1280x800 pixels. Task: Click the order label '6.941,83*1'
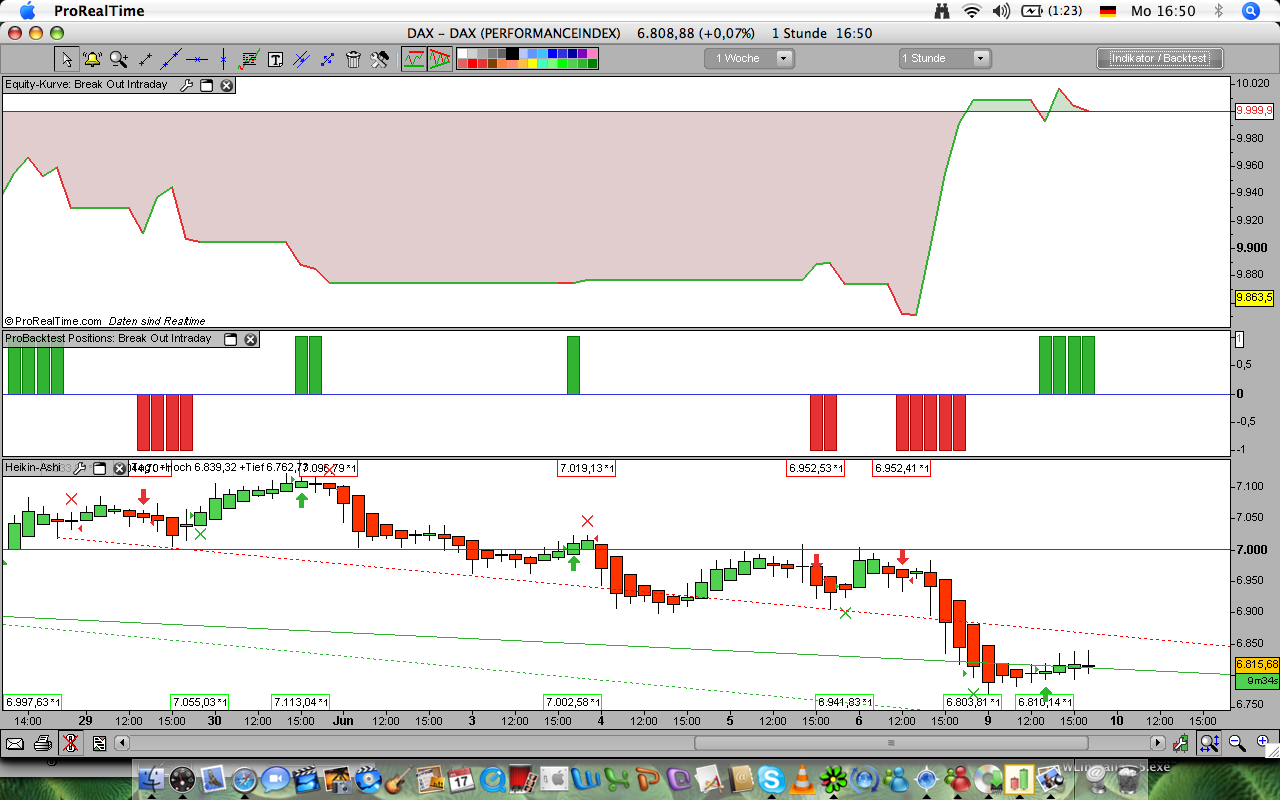tap(845, 702)
